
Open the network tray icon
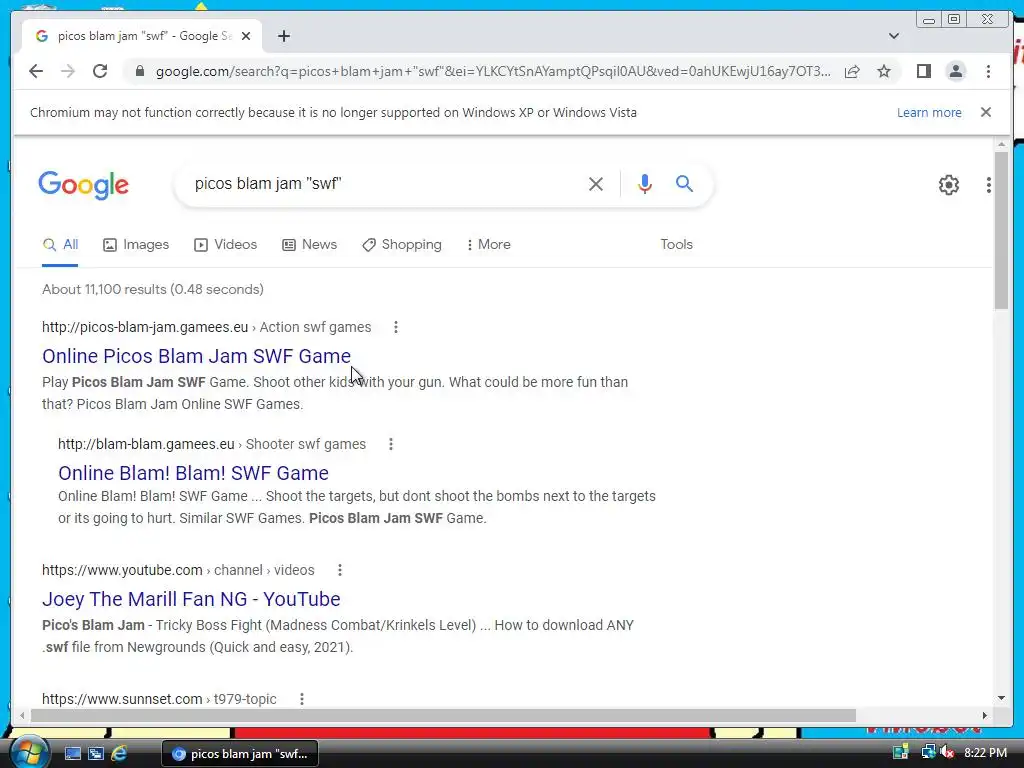[x=927, y=753]
